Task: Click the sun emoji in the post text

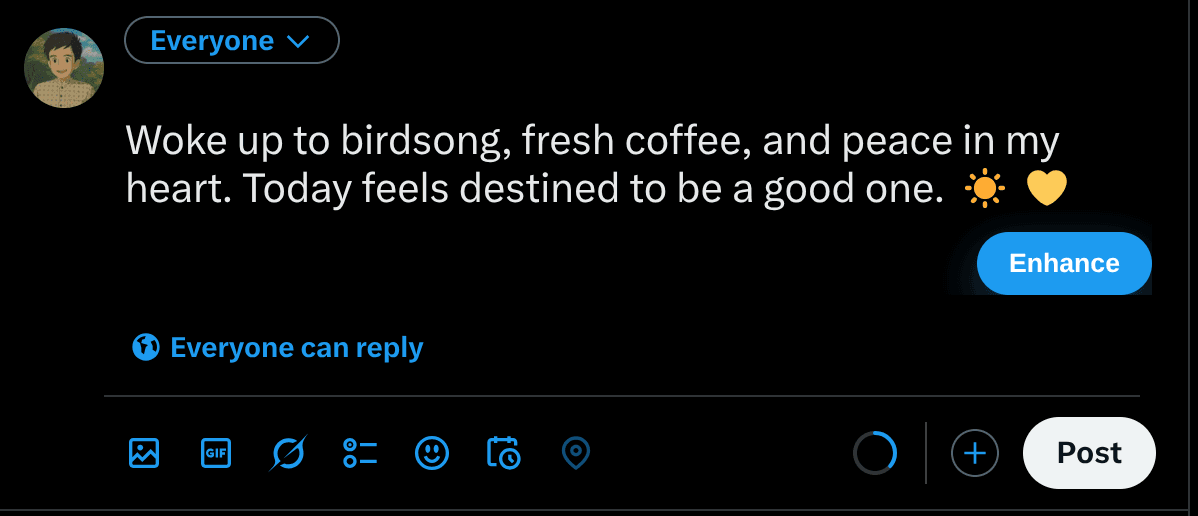Action: click(985, 189)
